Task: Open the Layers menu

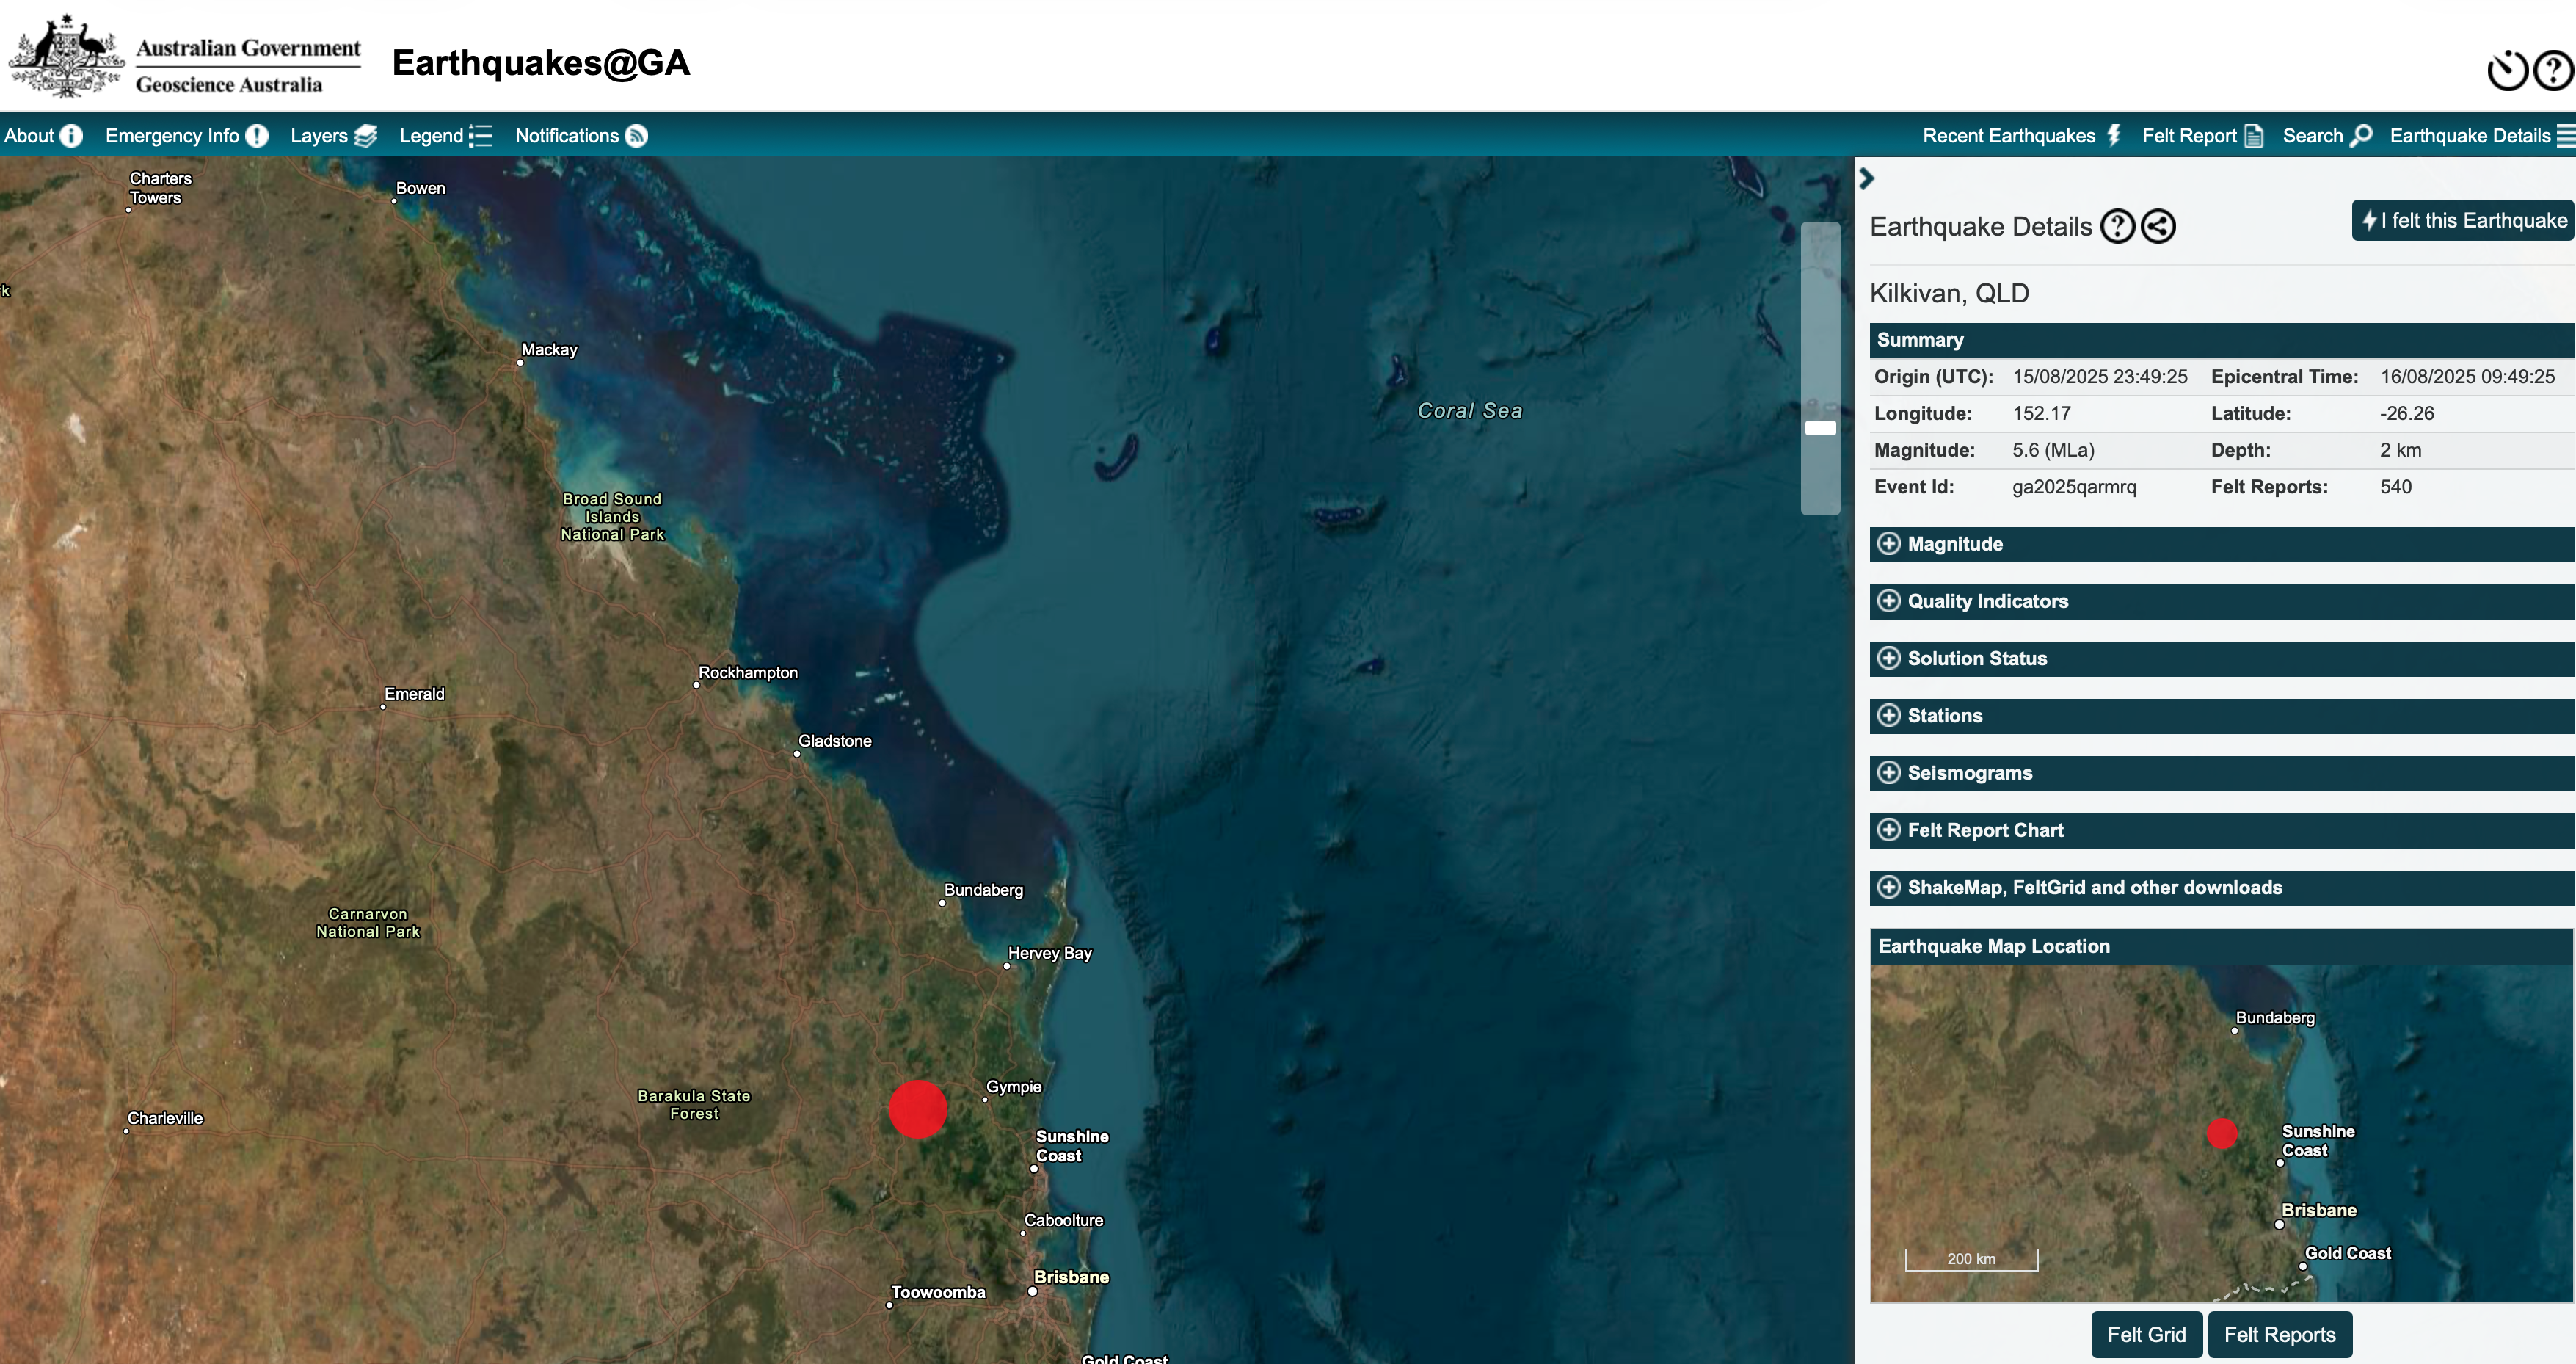Action: point(333,136)
